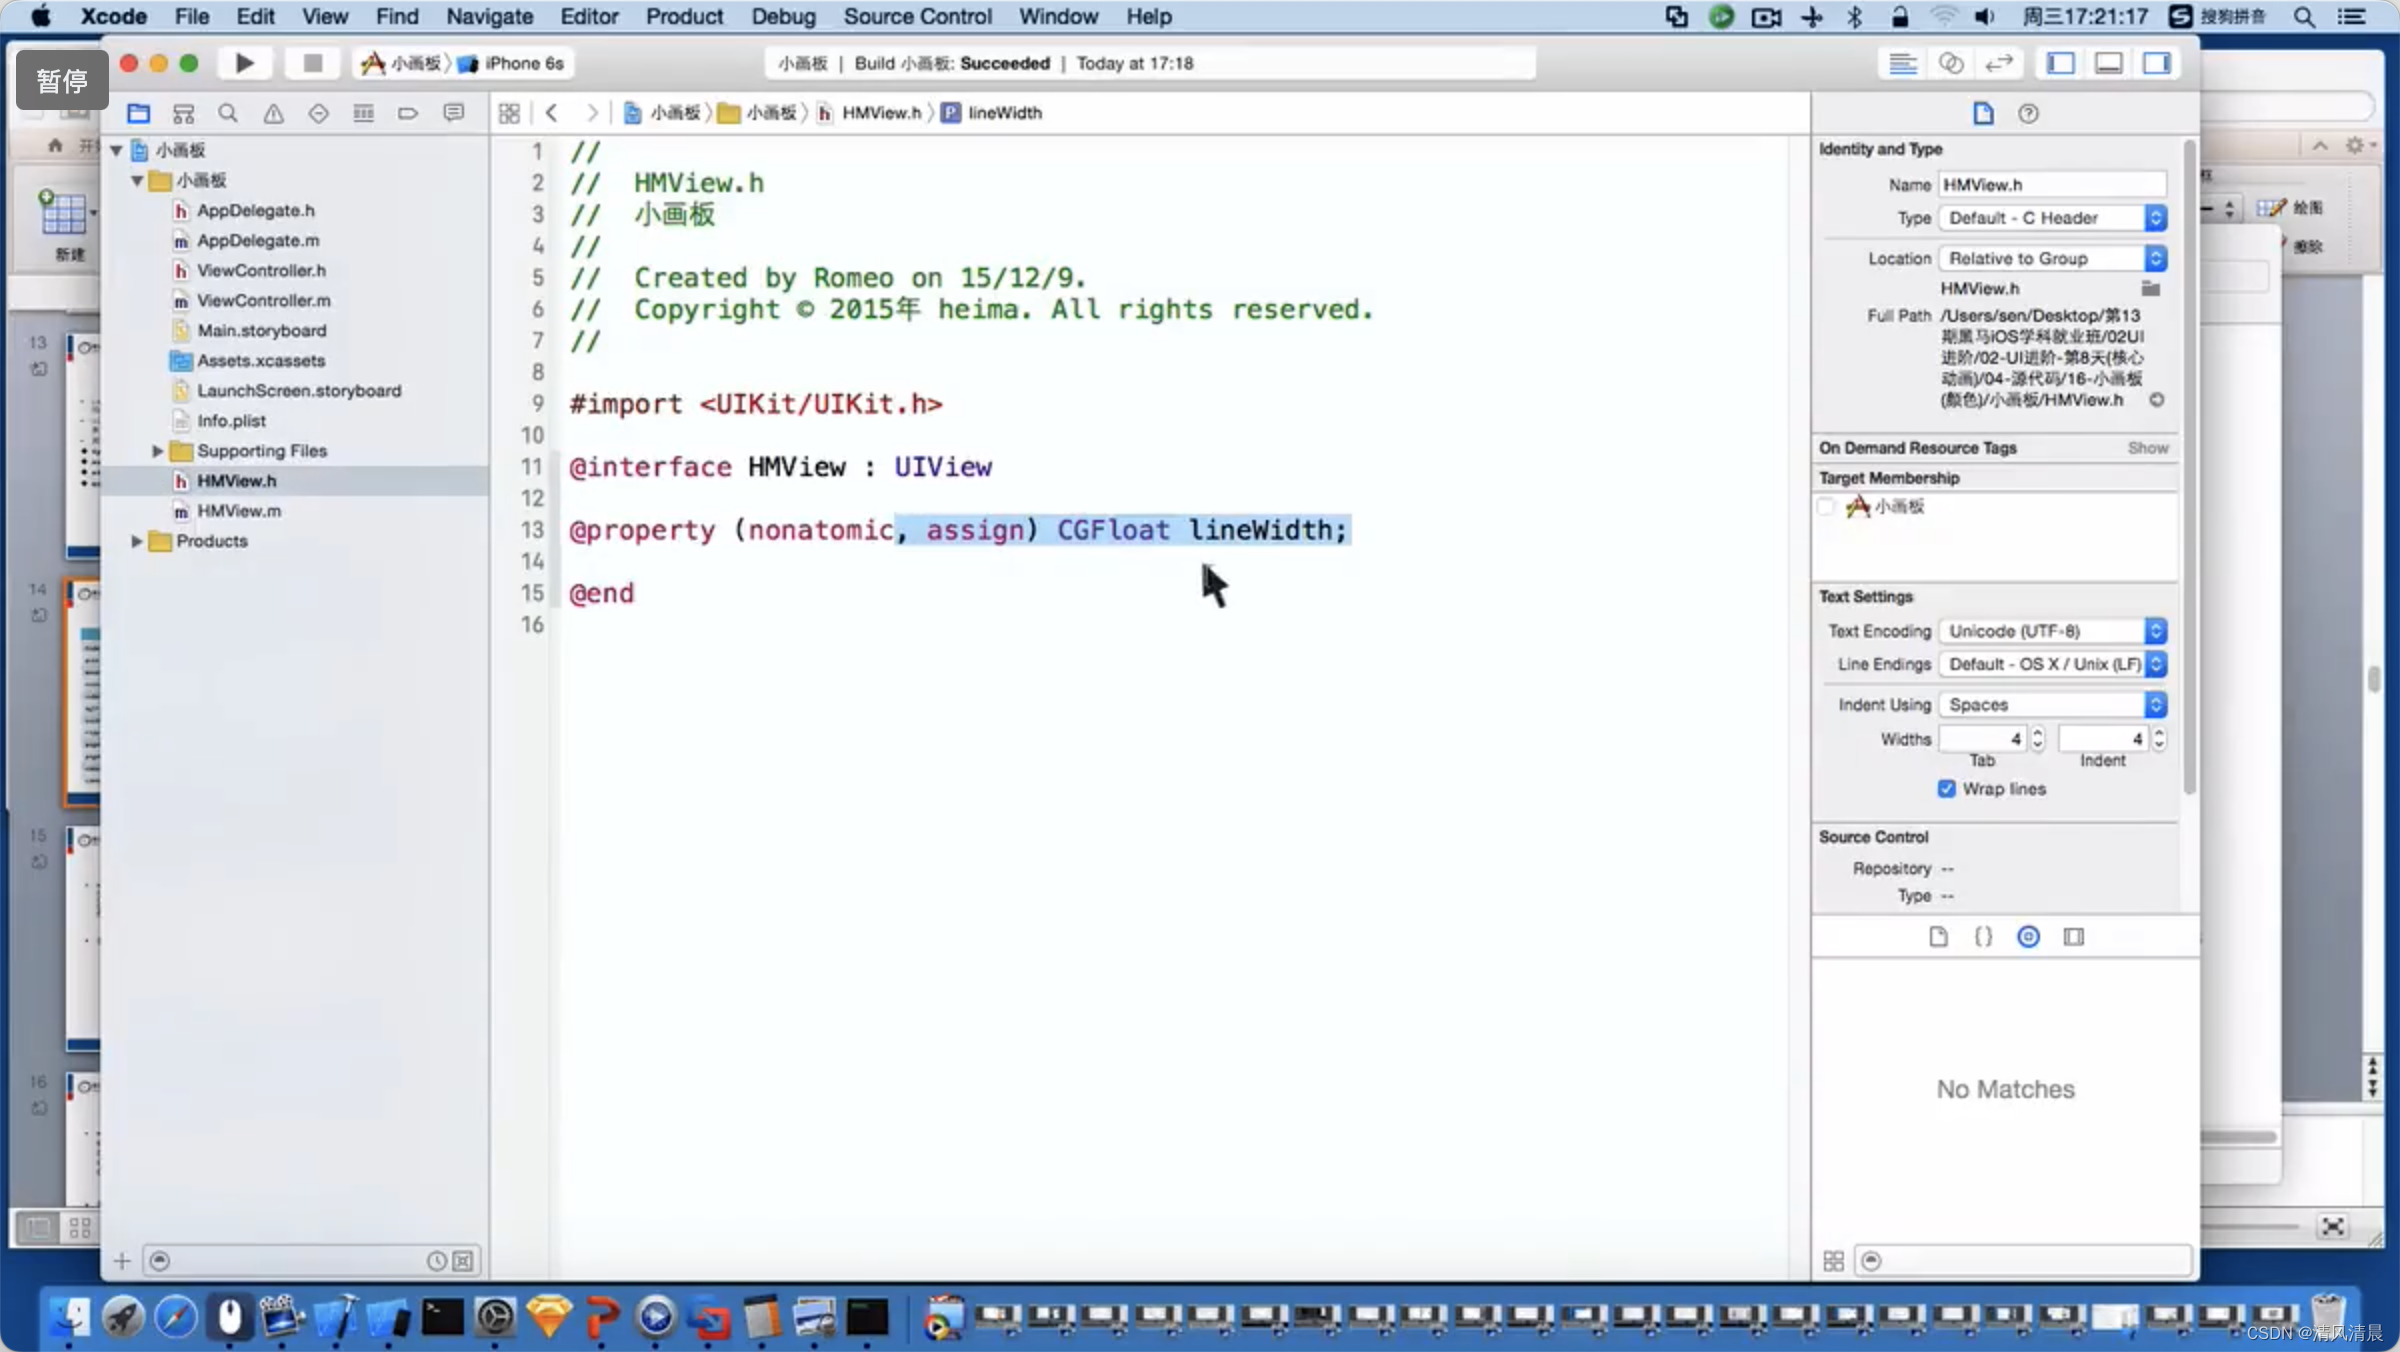Adjust Tab width stepper in Text Settings
This screenshot has height=1352, width=2400.
[x=2036, y=737]
